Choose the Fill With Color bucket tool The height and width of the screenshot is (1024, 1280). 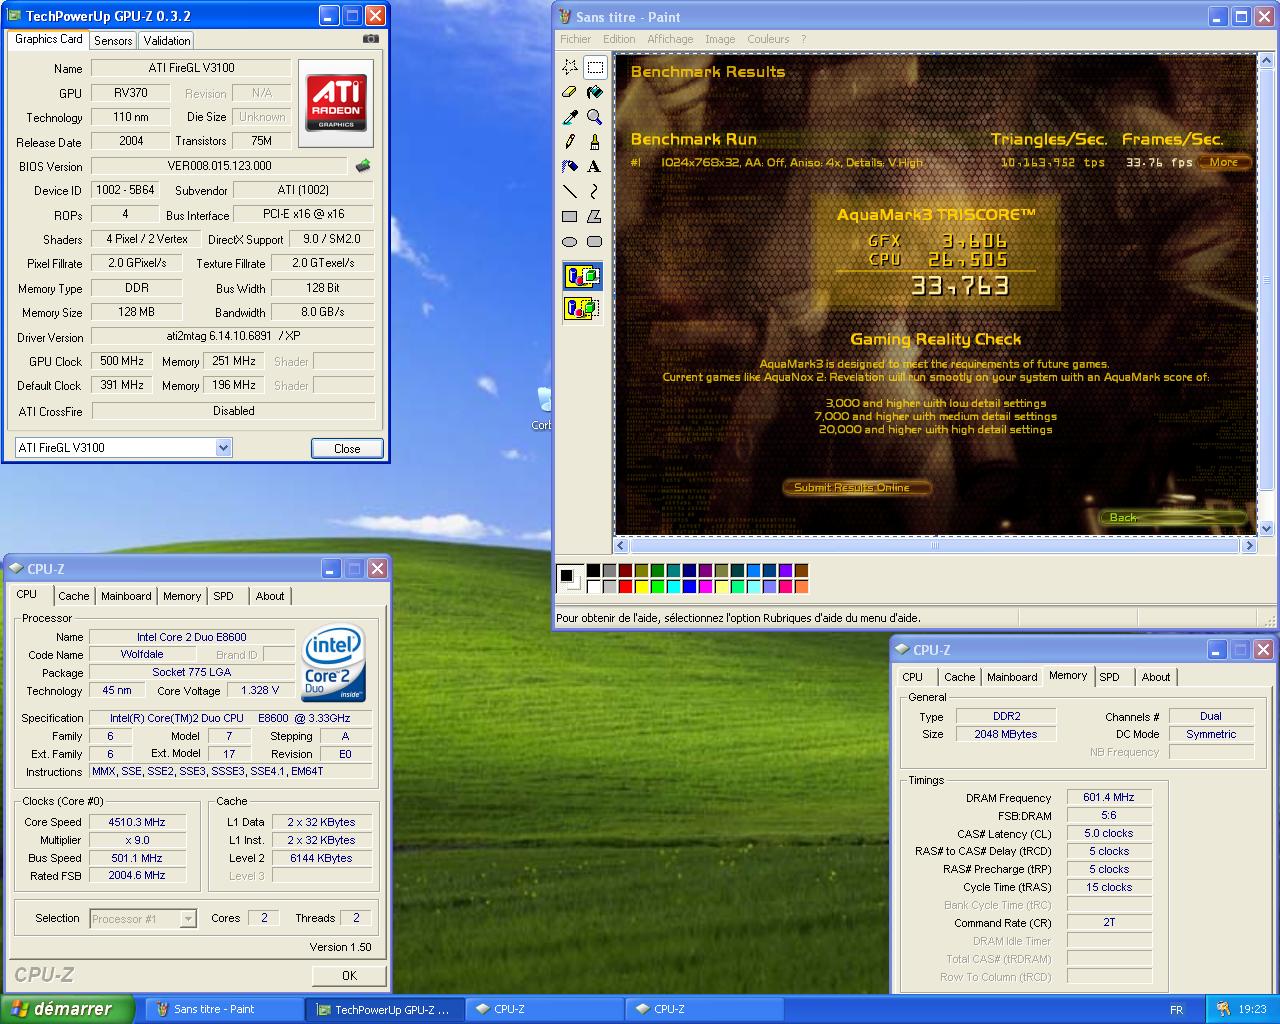tap(595, 92)
